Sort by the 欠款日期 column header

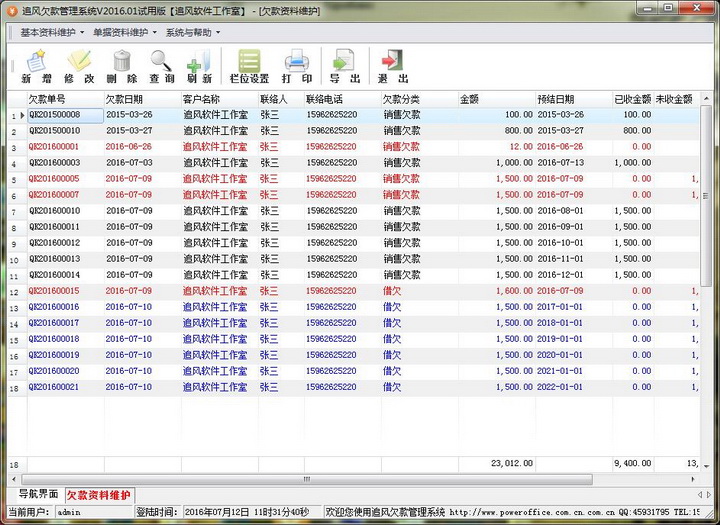(142, 99)
